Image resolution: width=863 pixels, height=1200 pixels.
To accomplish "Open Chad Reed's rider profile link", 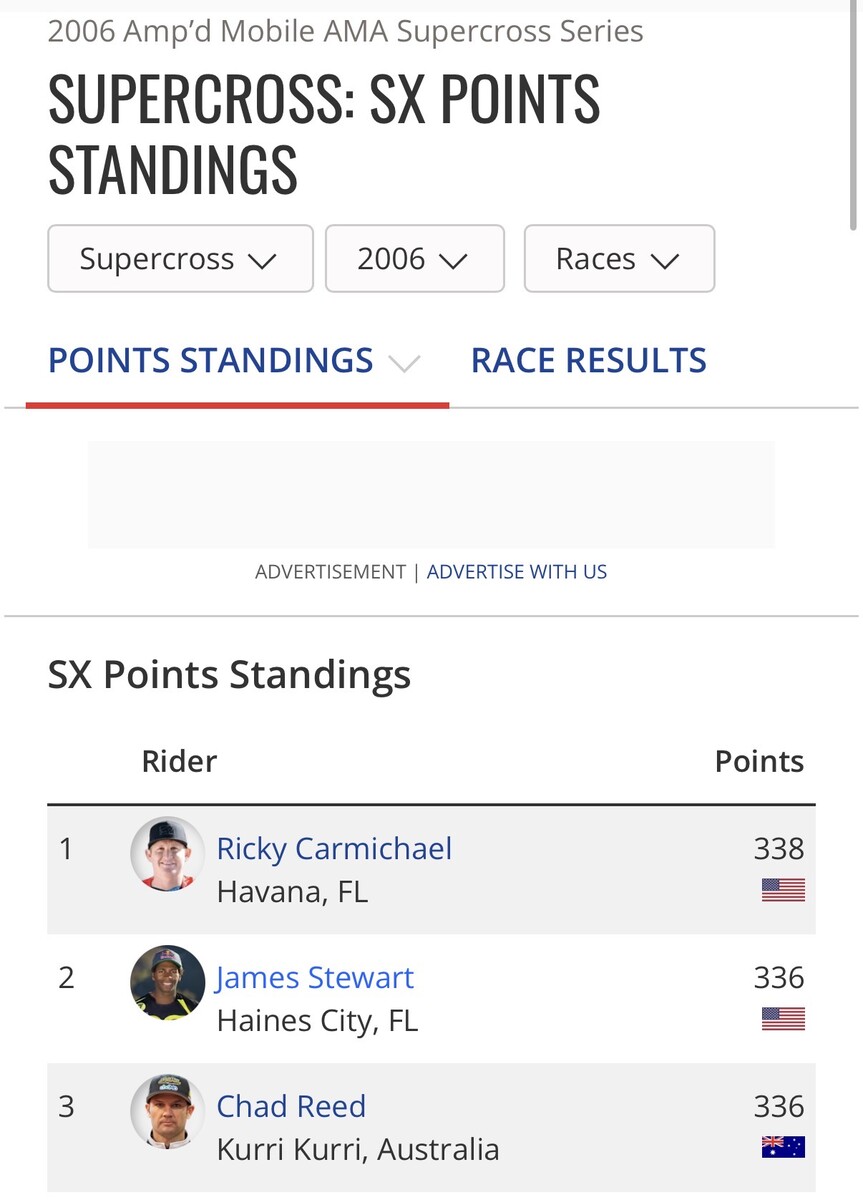I will pyautogui.click(x=291, y=1106).
